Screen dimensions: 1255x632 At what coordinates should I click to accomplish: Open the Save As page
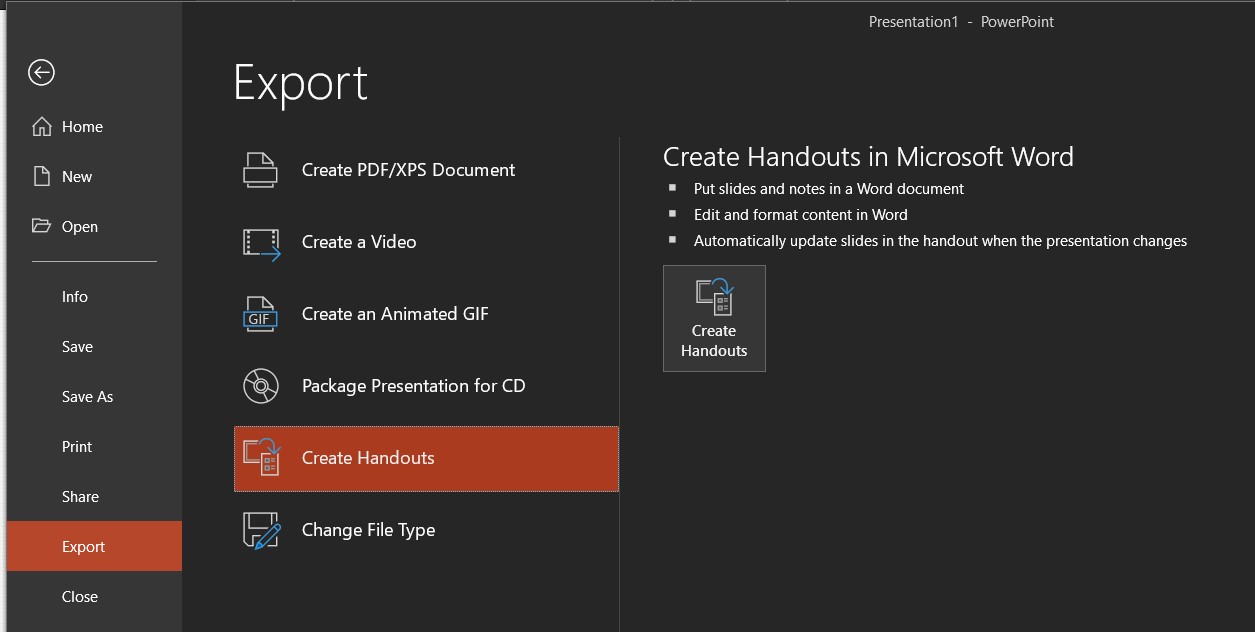tap(88, 397)
